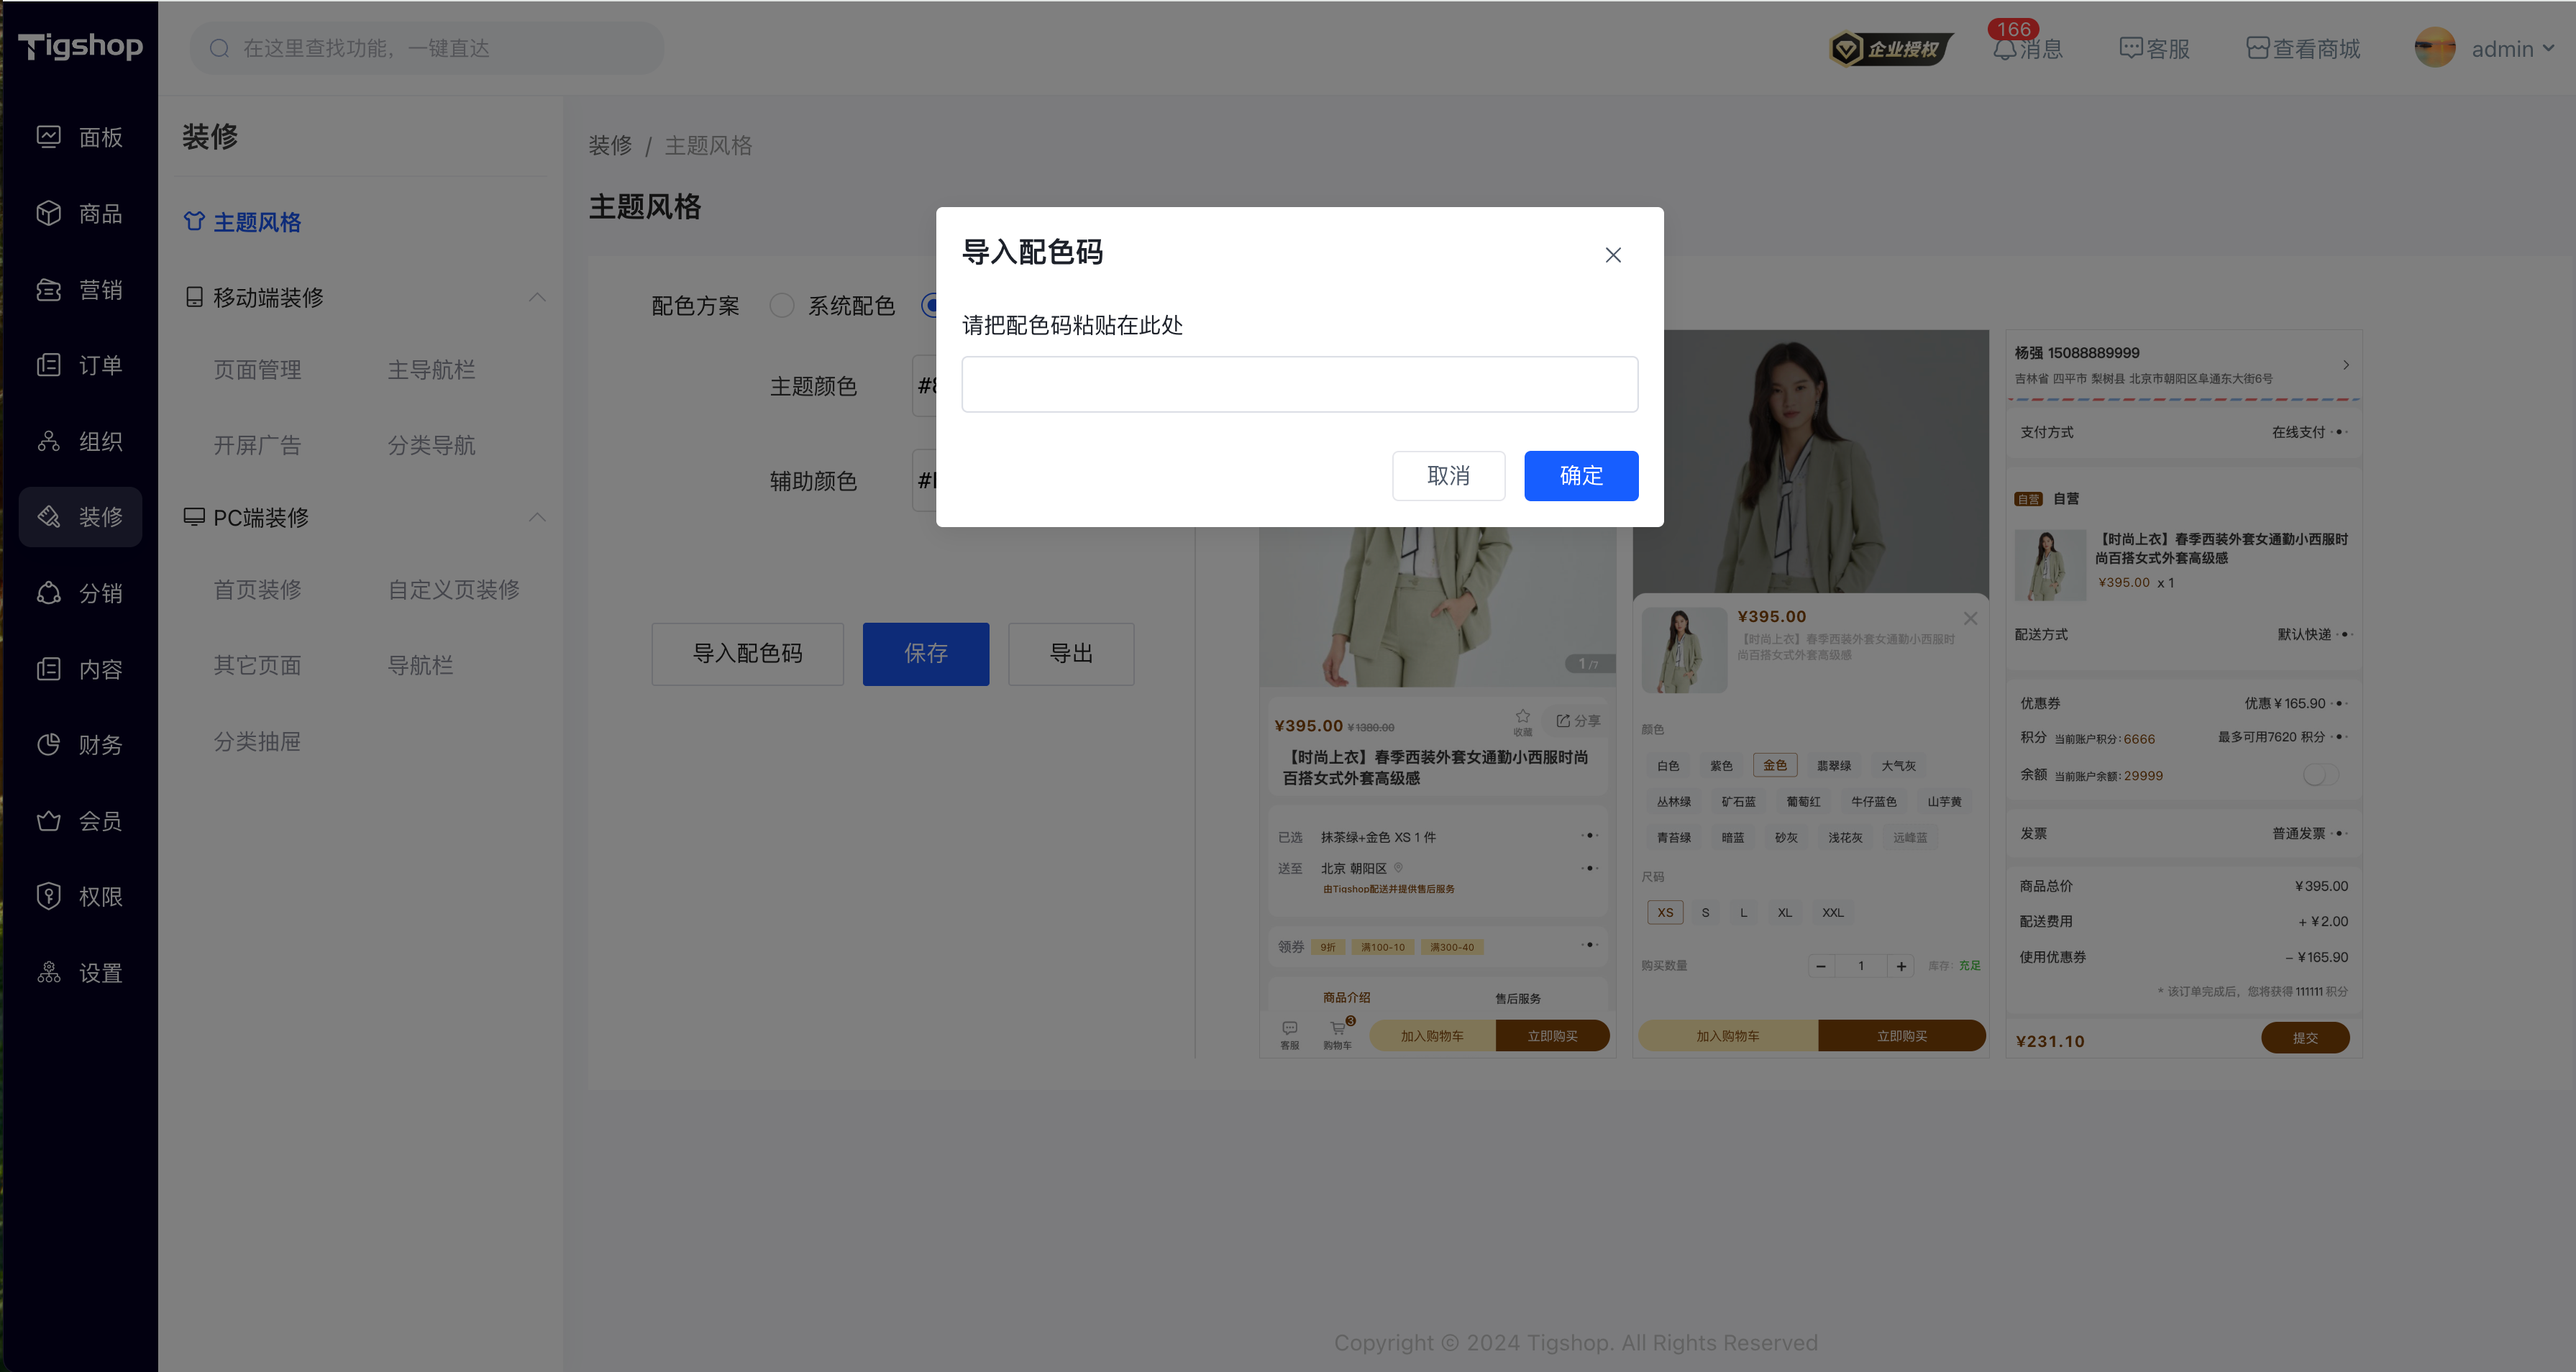
Task: Open the admin user dropdown
Action: [x=2484, y=48]
